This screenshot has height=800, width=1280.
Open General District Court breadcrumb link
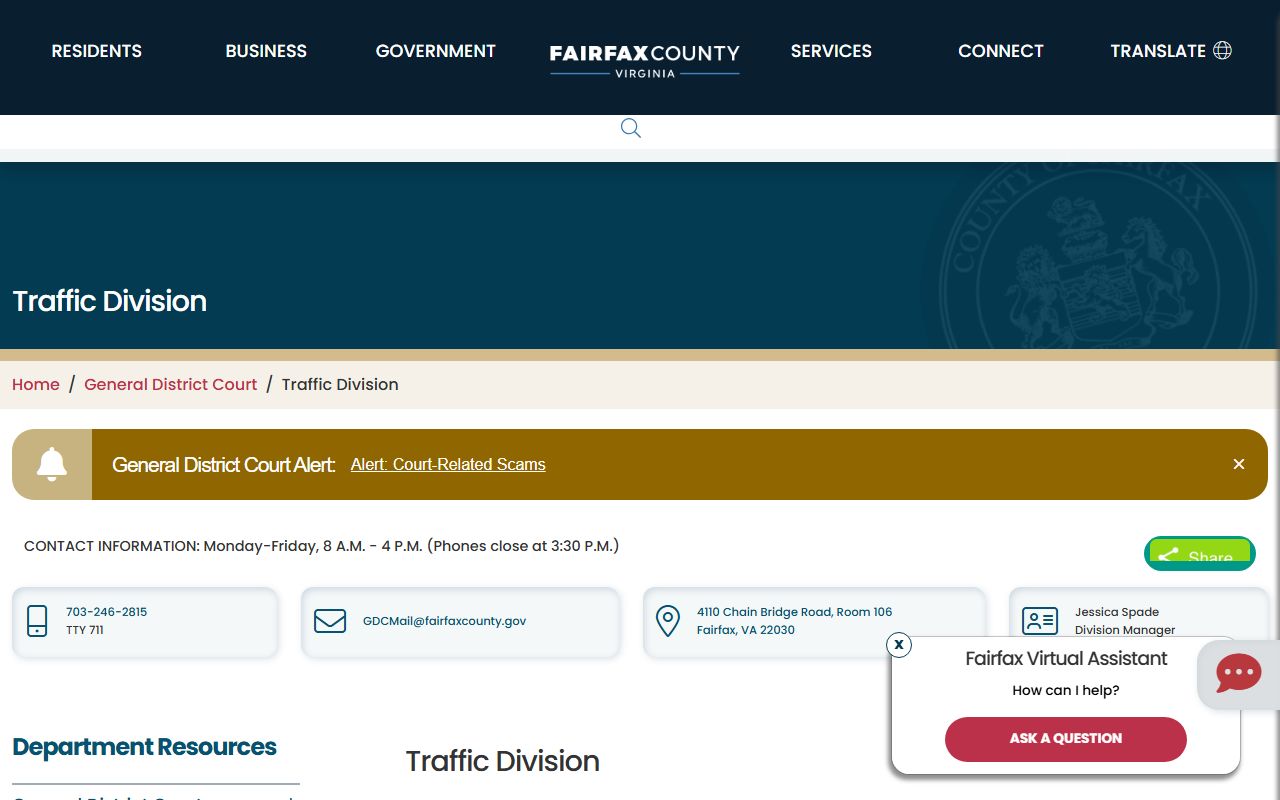171,384
